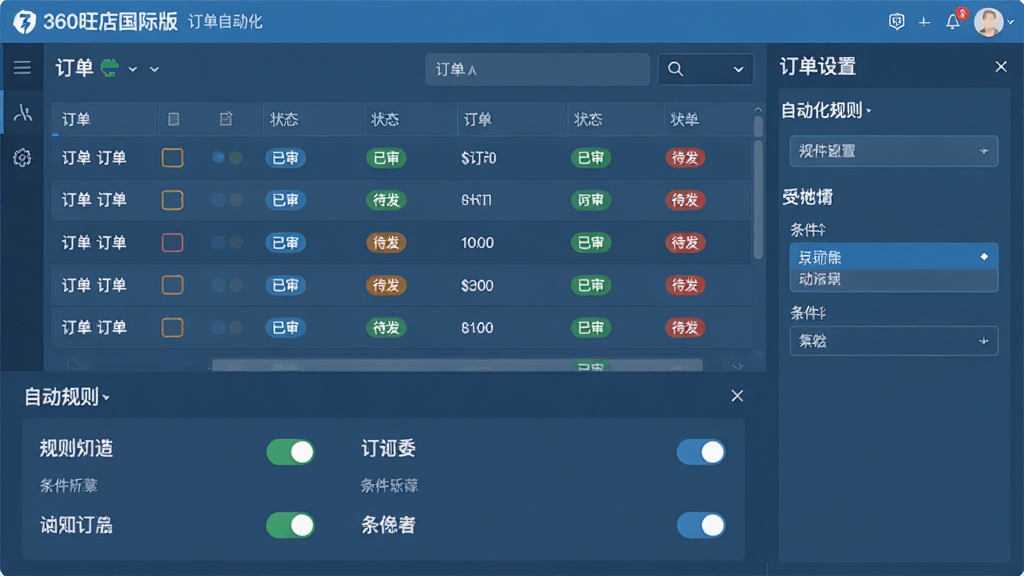Click select-all checkbox in table header
Image resolution: width=1024 pixels, height=576 pixels.
174,119
